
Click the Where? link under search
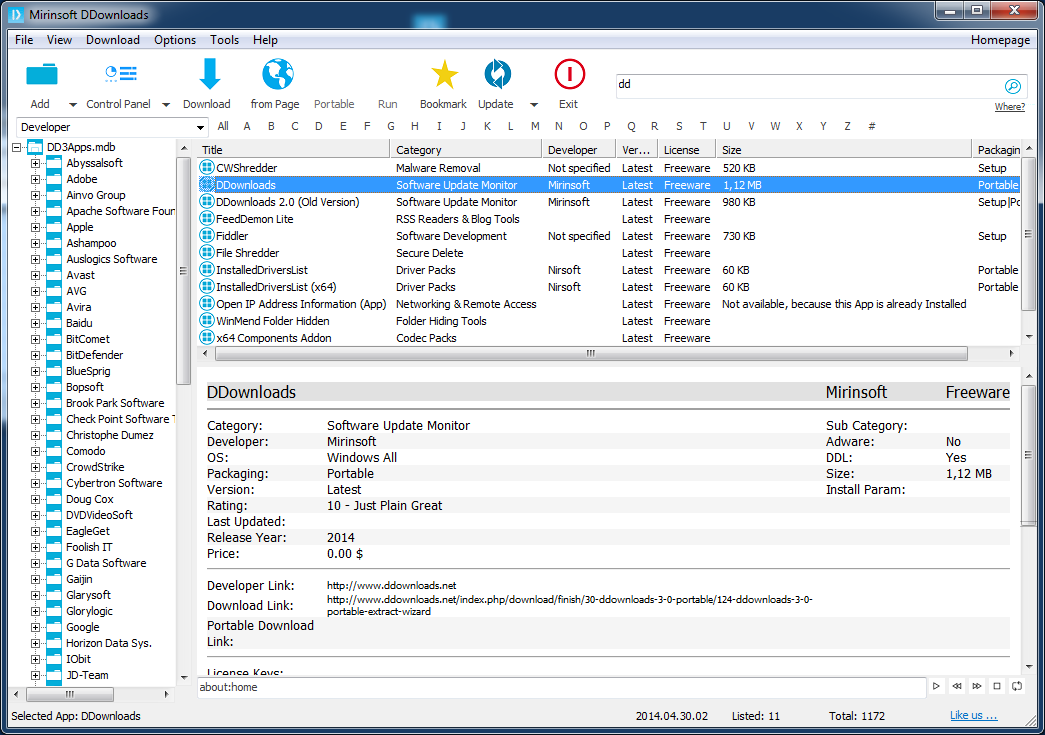1010,107
